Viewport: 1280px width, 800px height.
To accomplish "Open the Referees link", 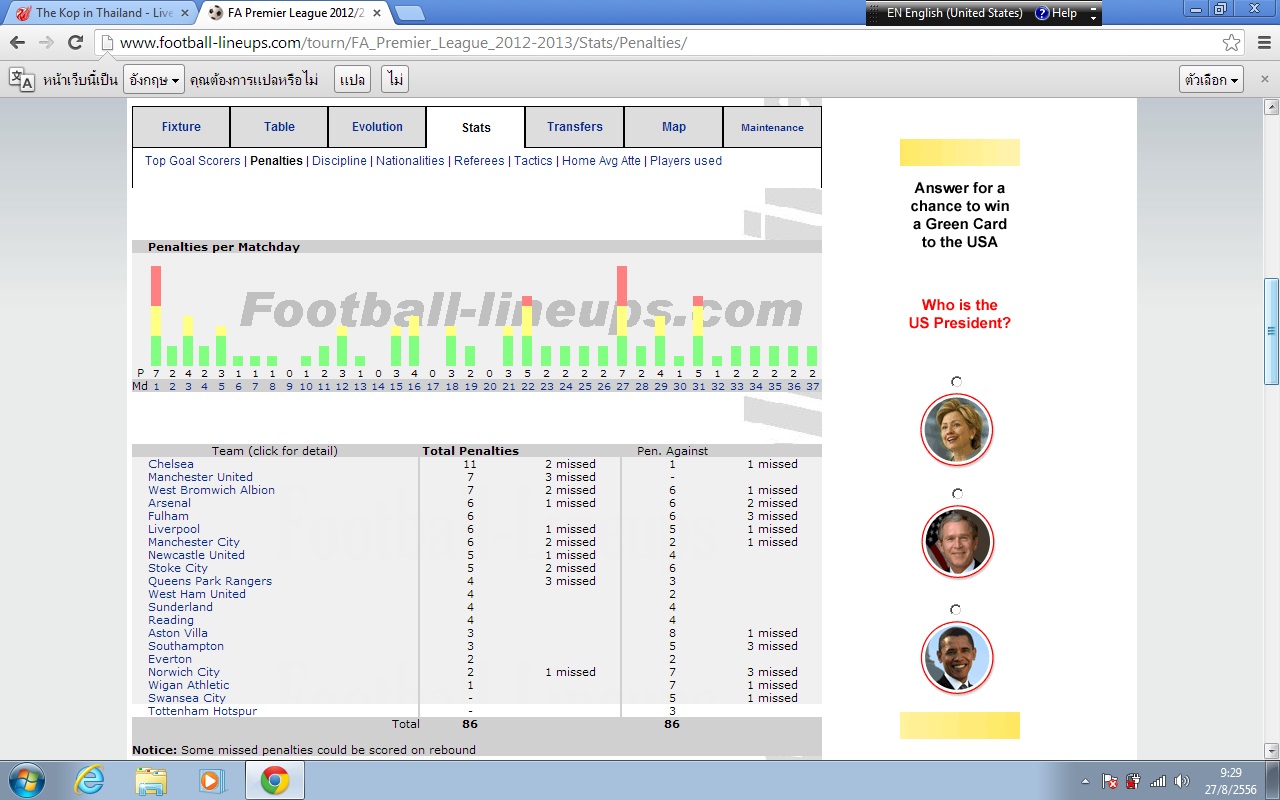I will [x=479, y=161].
